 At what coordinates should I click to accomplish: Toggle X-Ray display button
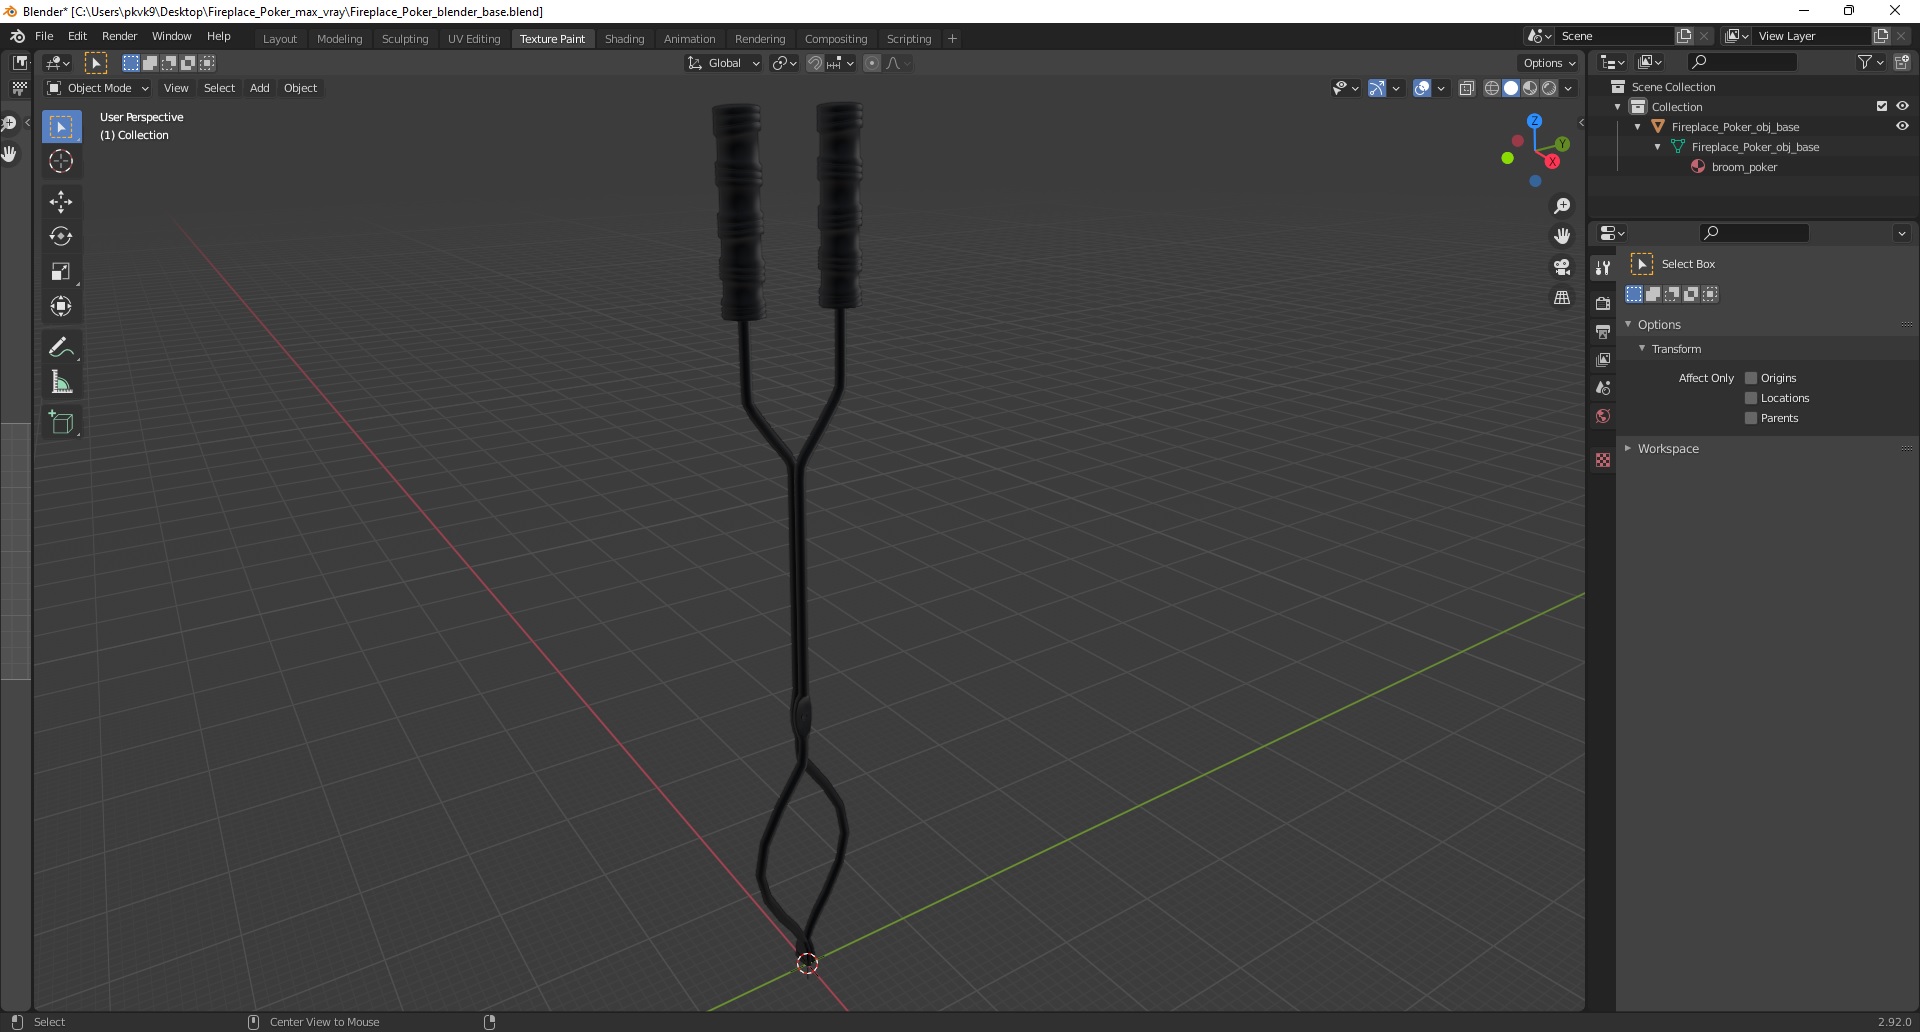pyautogui.click(x=1467, y=88)
